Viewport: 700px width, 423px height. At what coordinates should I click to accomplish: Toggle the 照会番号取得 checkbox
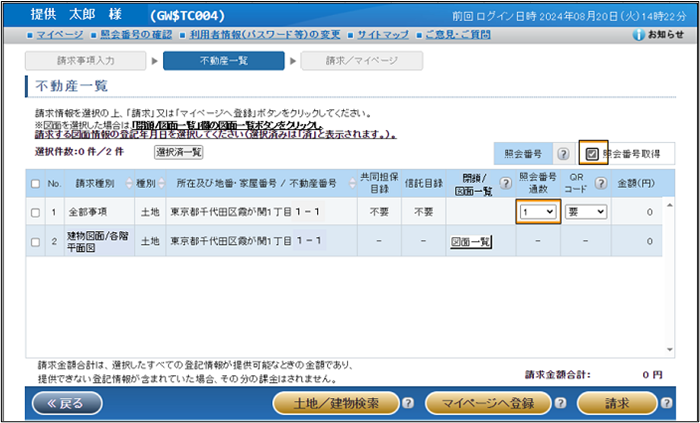click(x=592, y=154)
